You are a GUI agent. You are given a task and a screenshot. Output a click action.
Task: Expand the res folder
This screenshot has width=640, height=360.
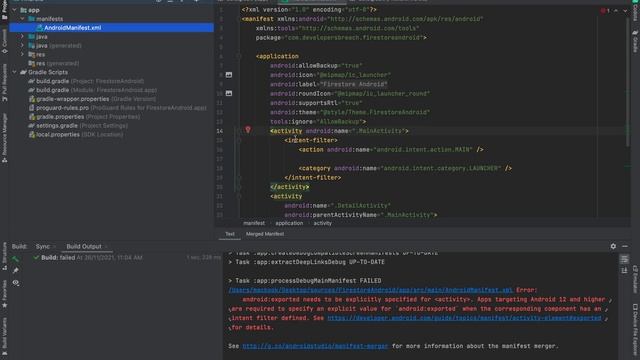tap(23, 54)
